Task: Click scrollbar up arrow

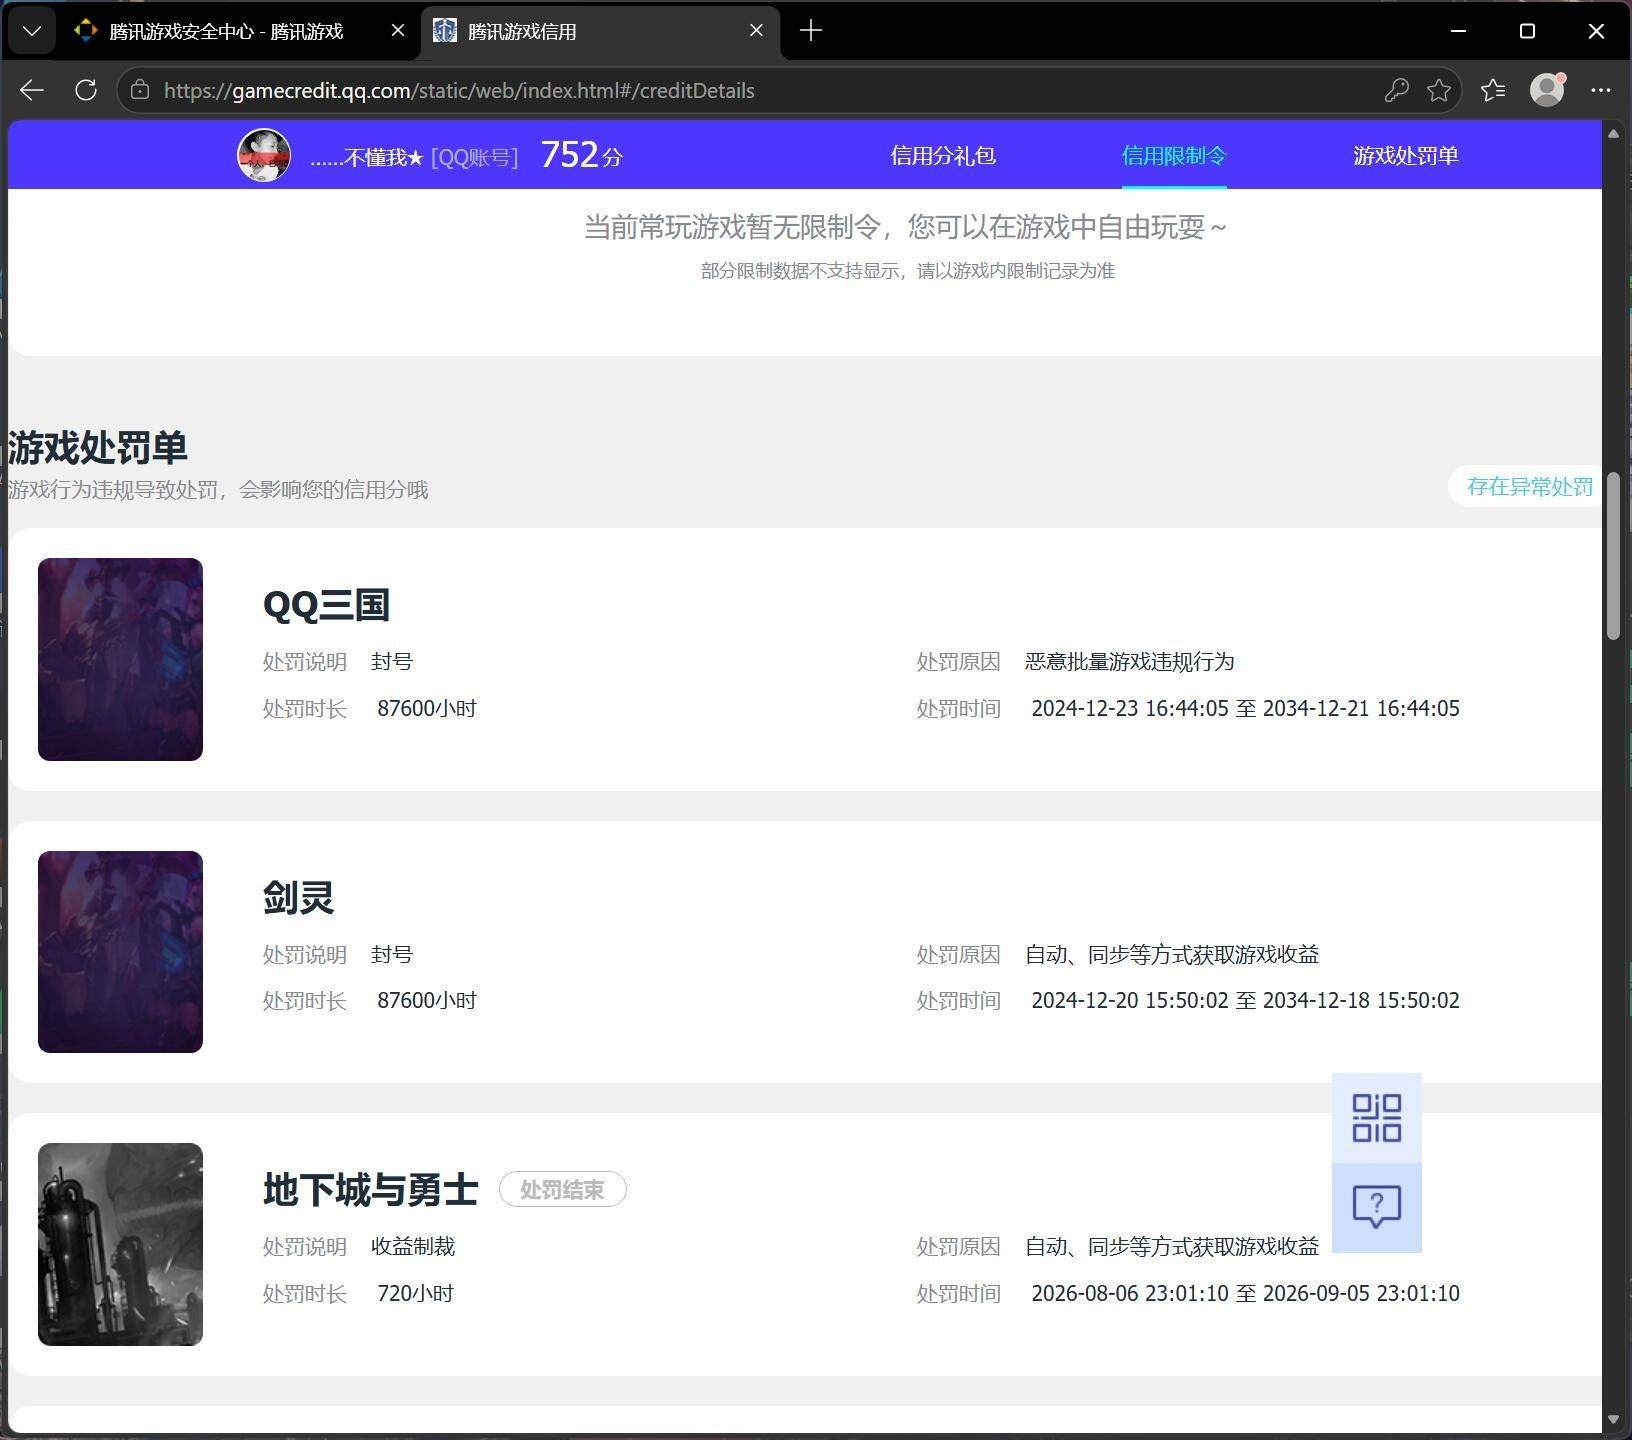Action: click(1613, 132)
